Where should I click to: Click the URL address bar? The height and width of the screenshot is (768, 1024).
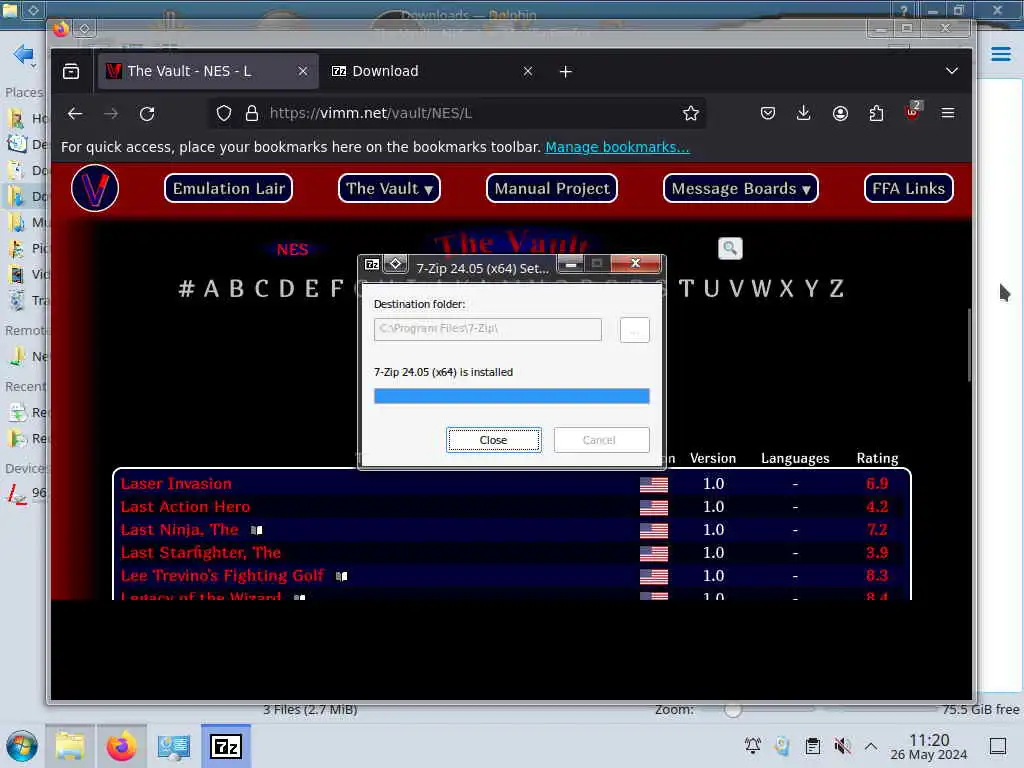click(x=457, y=114)
